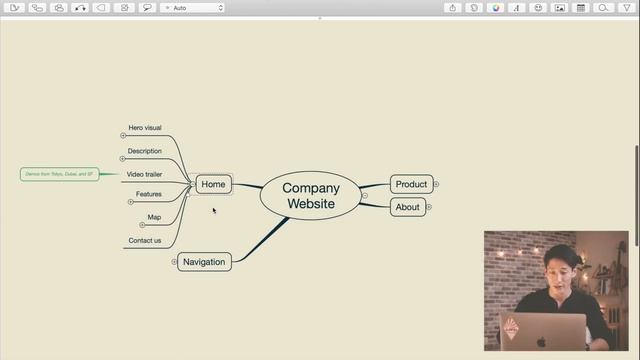Select the Description child node
This screenshot has height=360, width=640.
(x=144, y=151)
